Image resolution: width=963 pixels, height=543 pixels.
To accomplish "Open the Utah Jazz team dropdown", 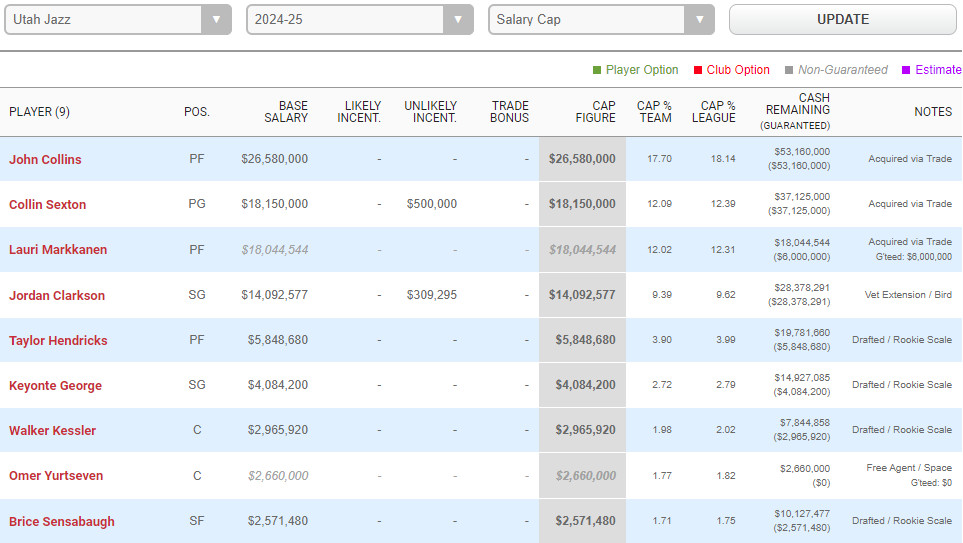I will coord(118,20).
